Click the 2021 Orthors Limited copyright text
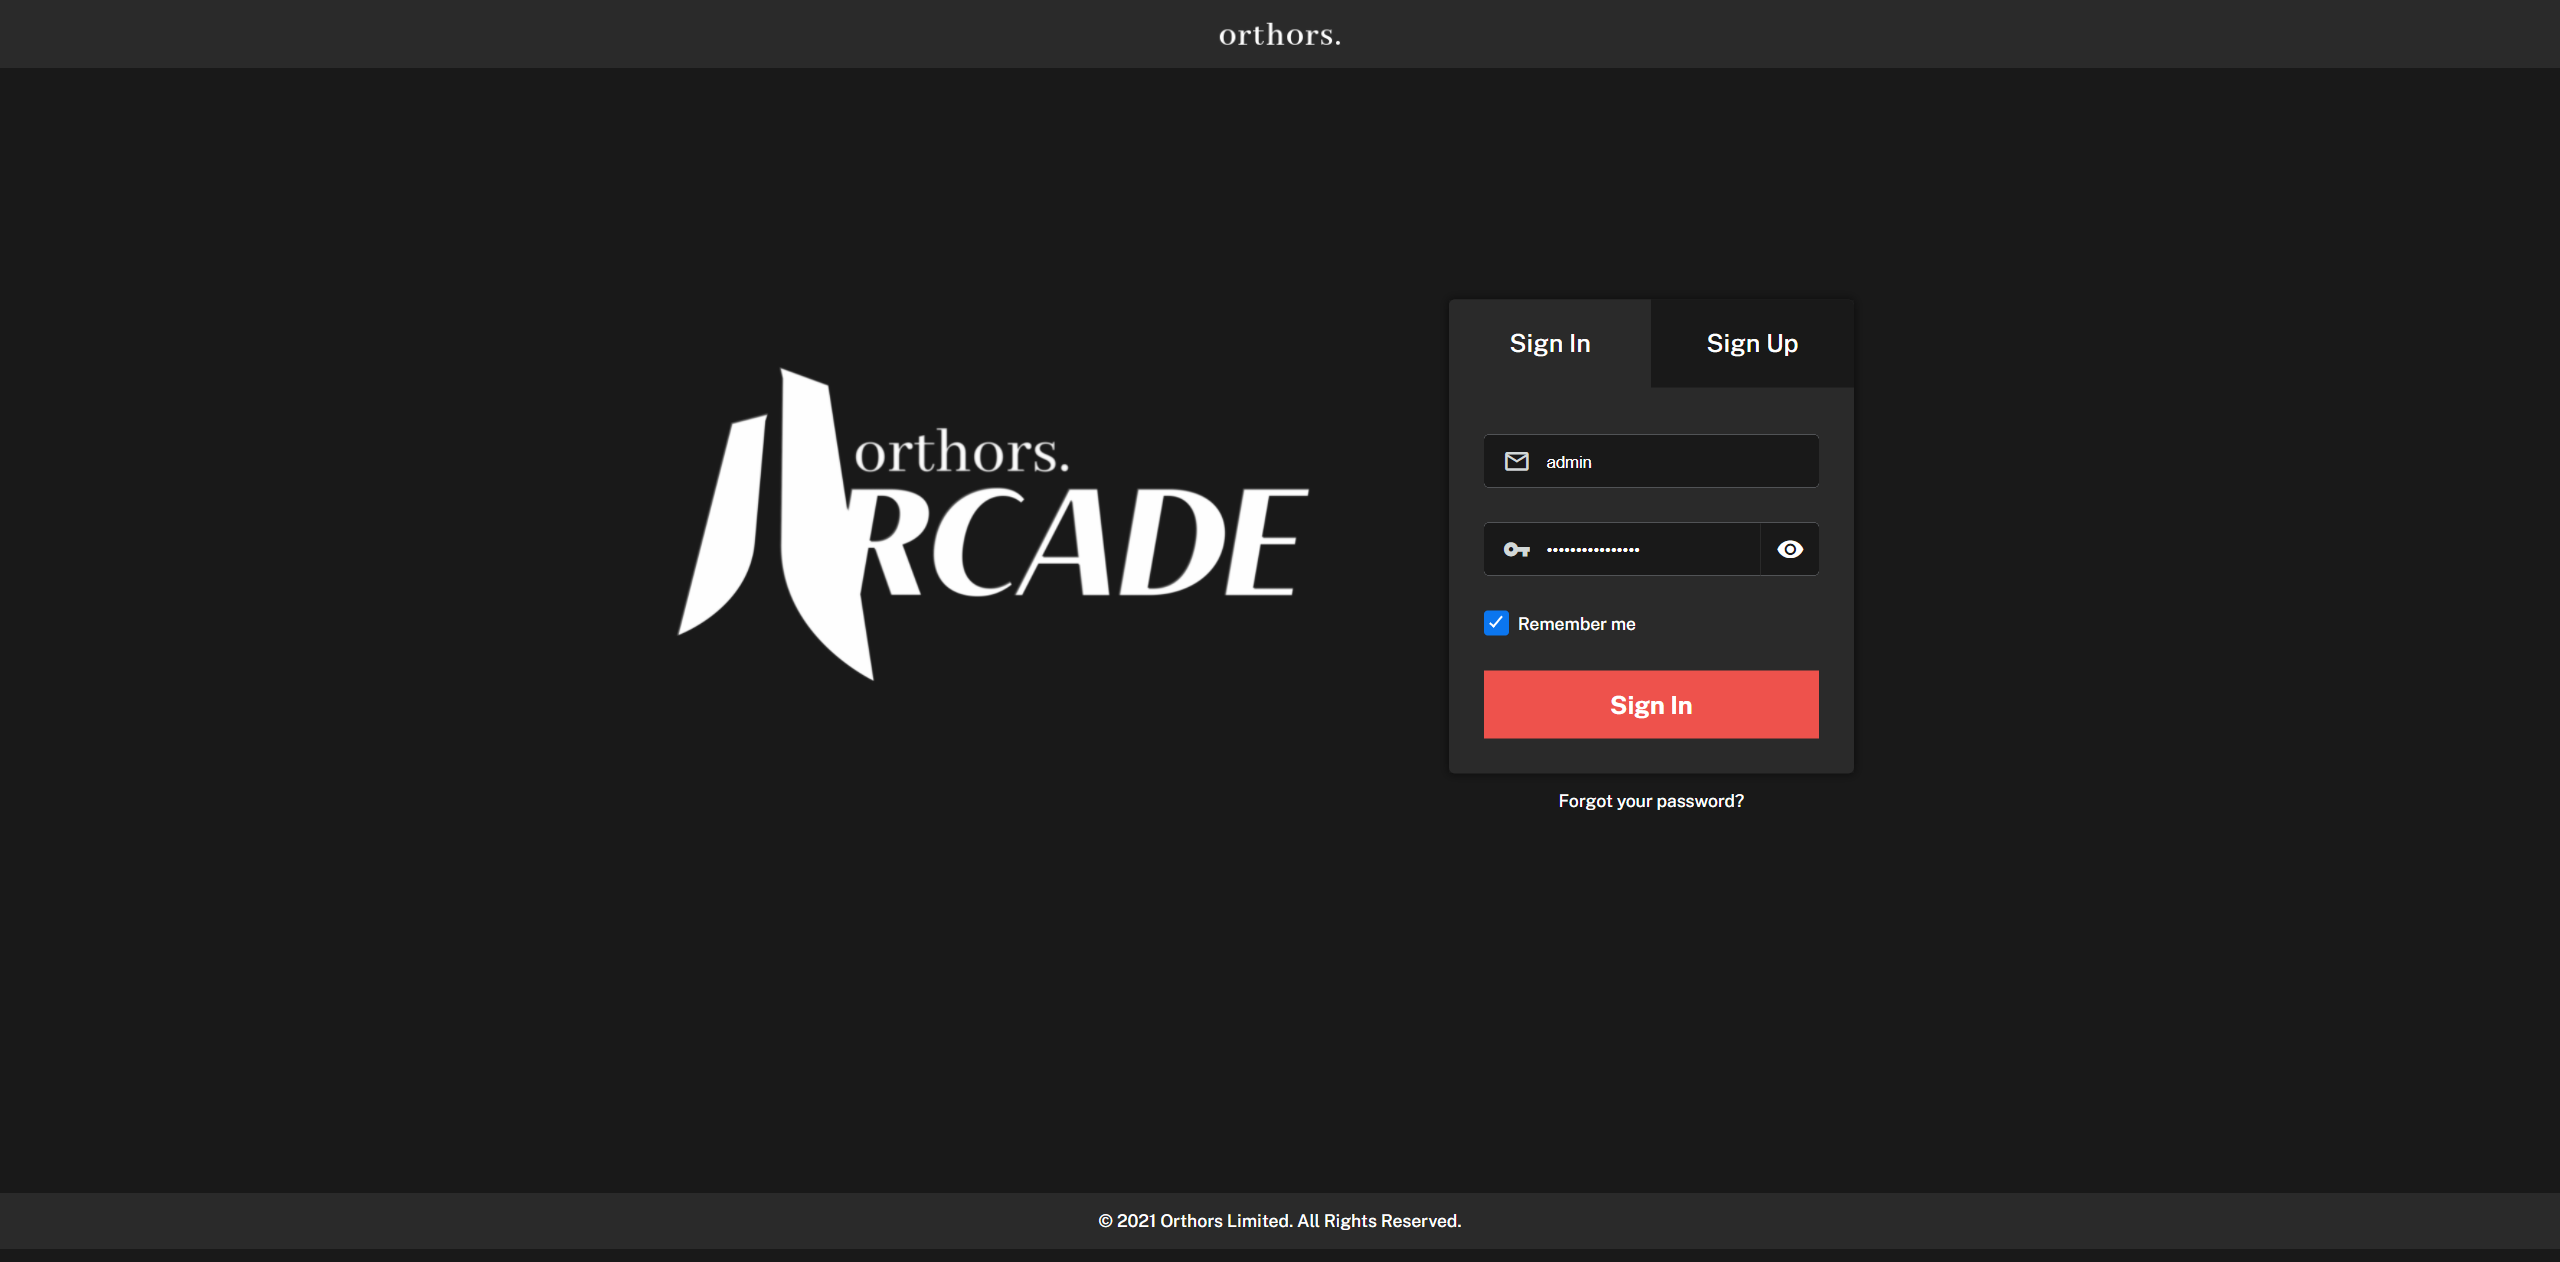This screenshot has width=2560, height=1262. click(x=1280, y=1221)
